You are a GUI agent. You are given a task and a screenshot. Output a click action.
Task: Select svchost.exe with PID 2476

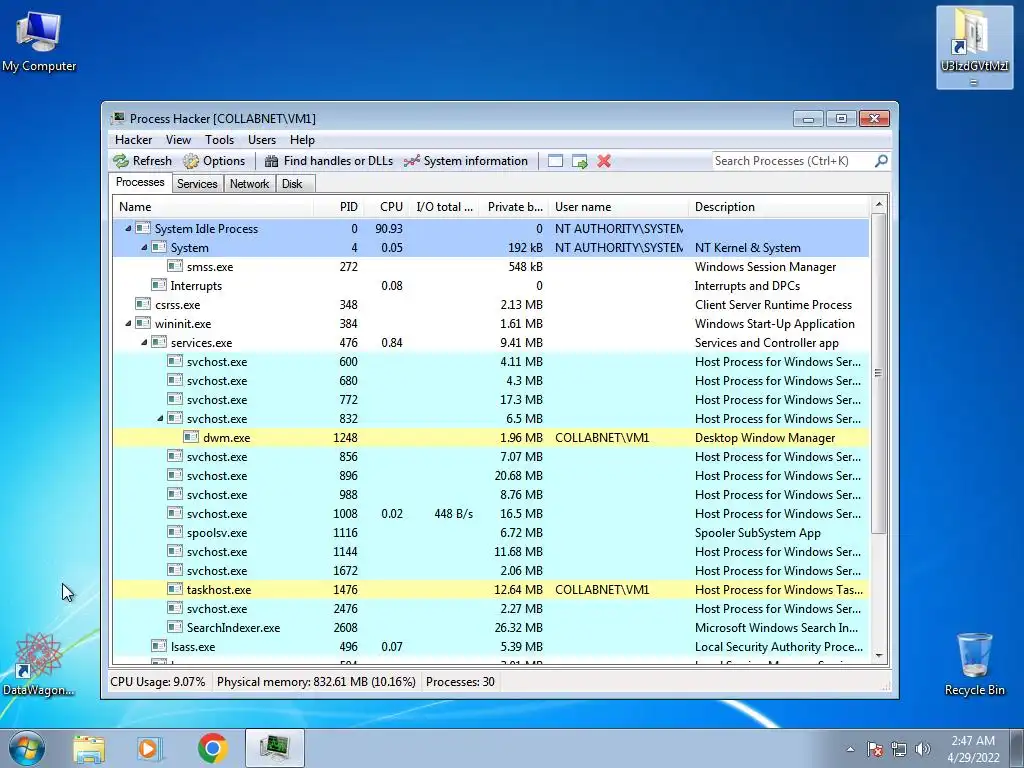pyautogui.click(x=491, y=609)
